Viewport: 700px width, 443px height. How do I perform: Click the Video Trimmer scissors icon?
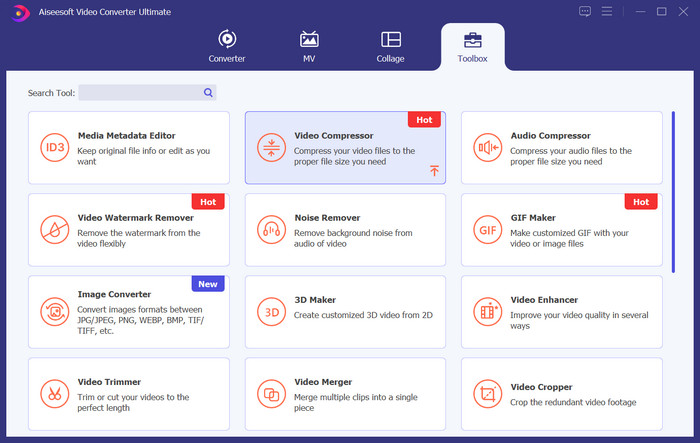pyautogui.click(x=55, y=394)
